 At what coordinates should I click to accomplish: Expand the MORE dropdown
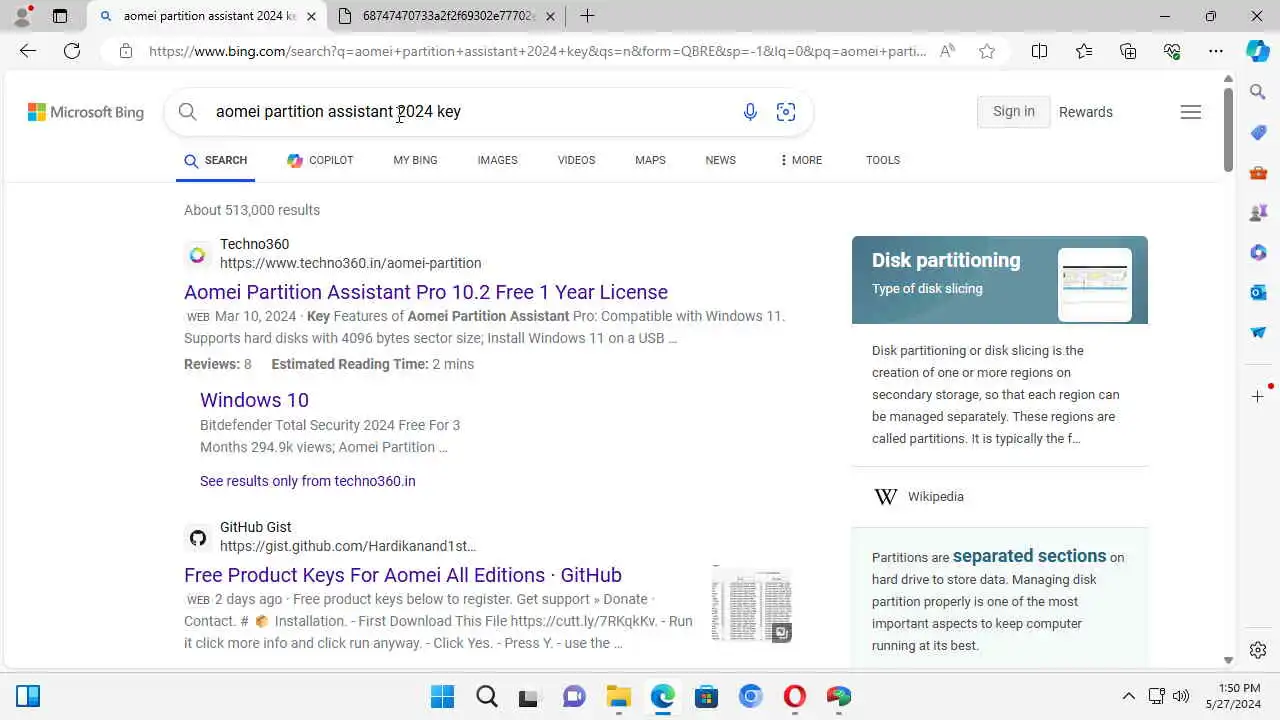[800, 160]
